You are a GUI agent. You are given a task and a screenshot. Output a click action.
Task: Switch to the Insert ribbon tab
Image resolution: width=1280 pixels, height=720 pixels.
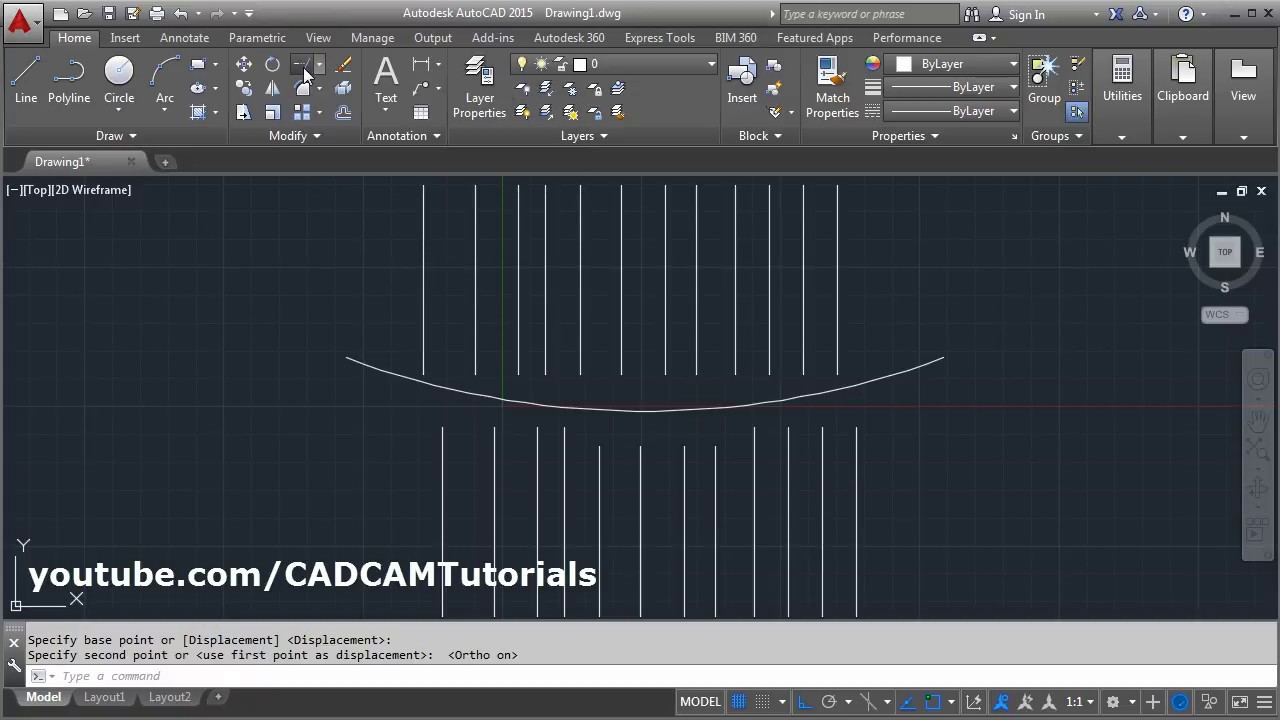coord(125,38)
